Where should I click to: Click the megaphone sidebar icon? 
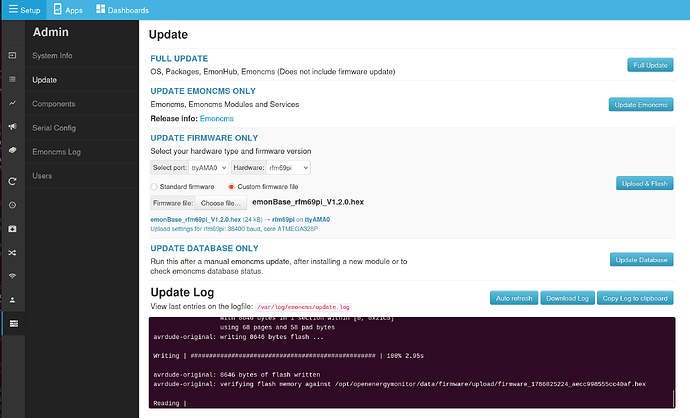coord(12,127)
